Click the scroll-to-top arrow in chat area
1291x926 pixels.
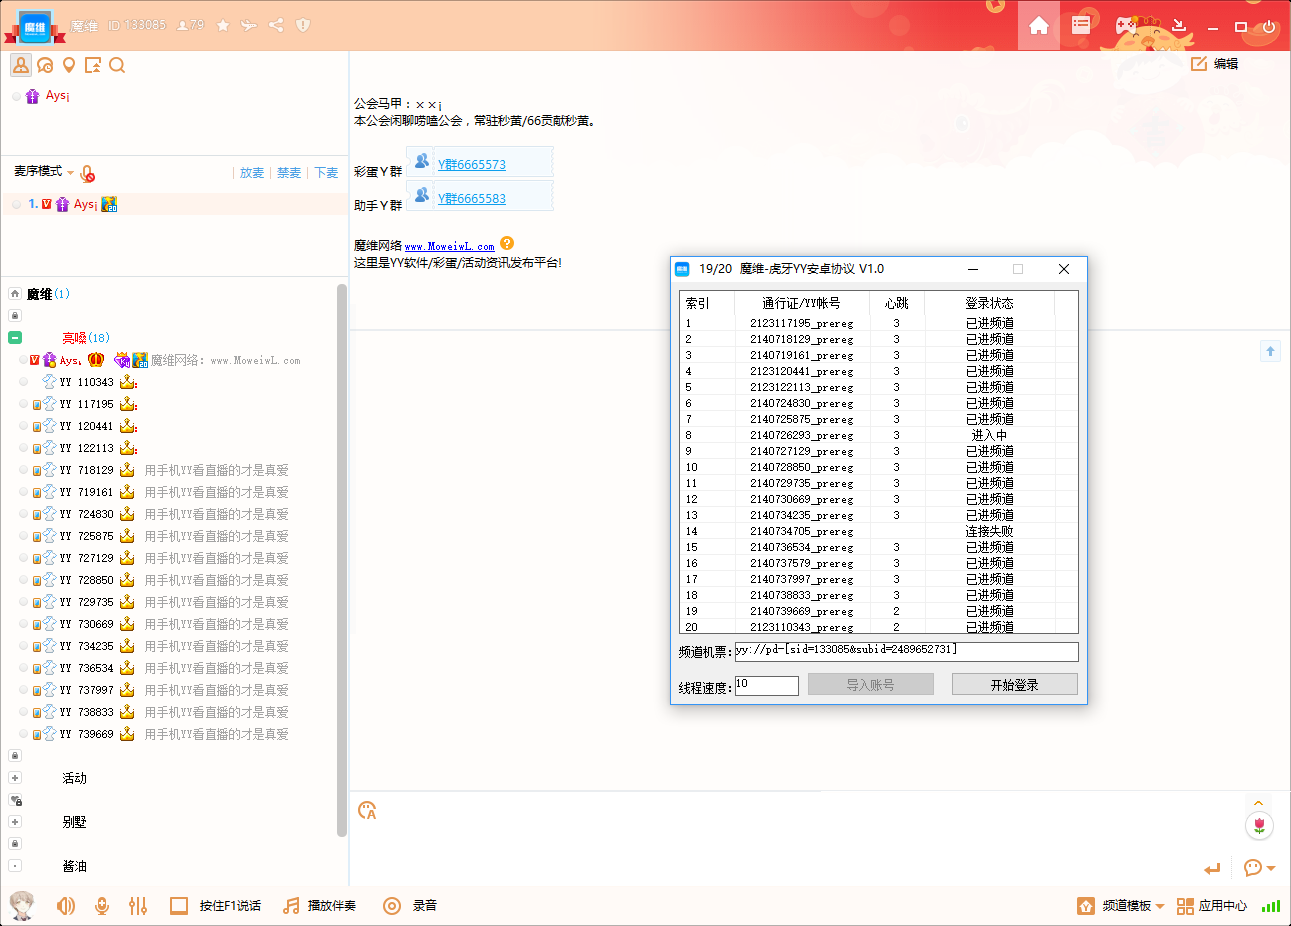1270,351
